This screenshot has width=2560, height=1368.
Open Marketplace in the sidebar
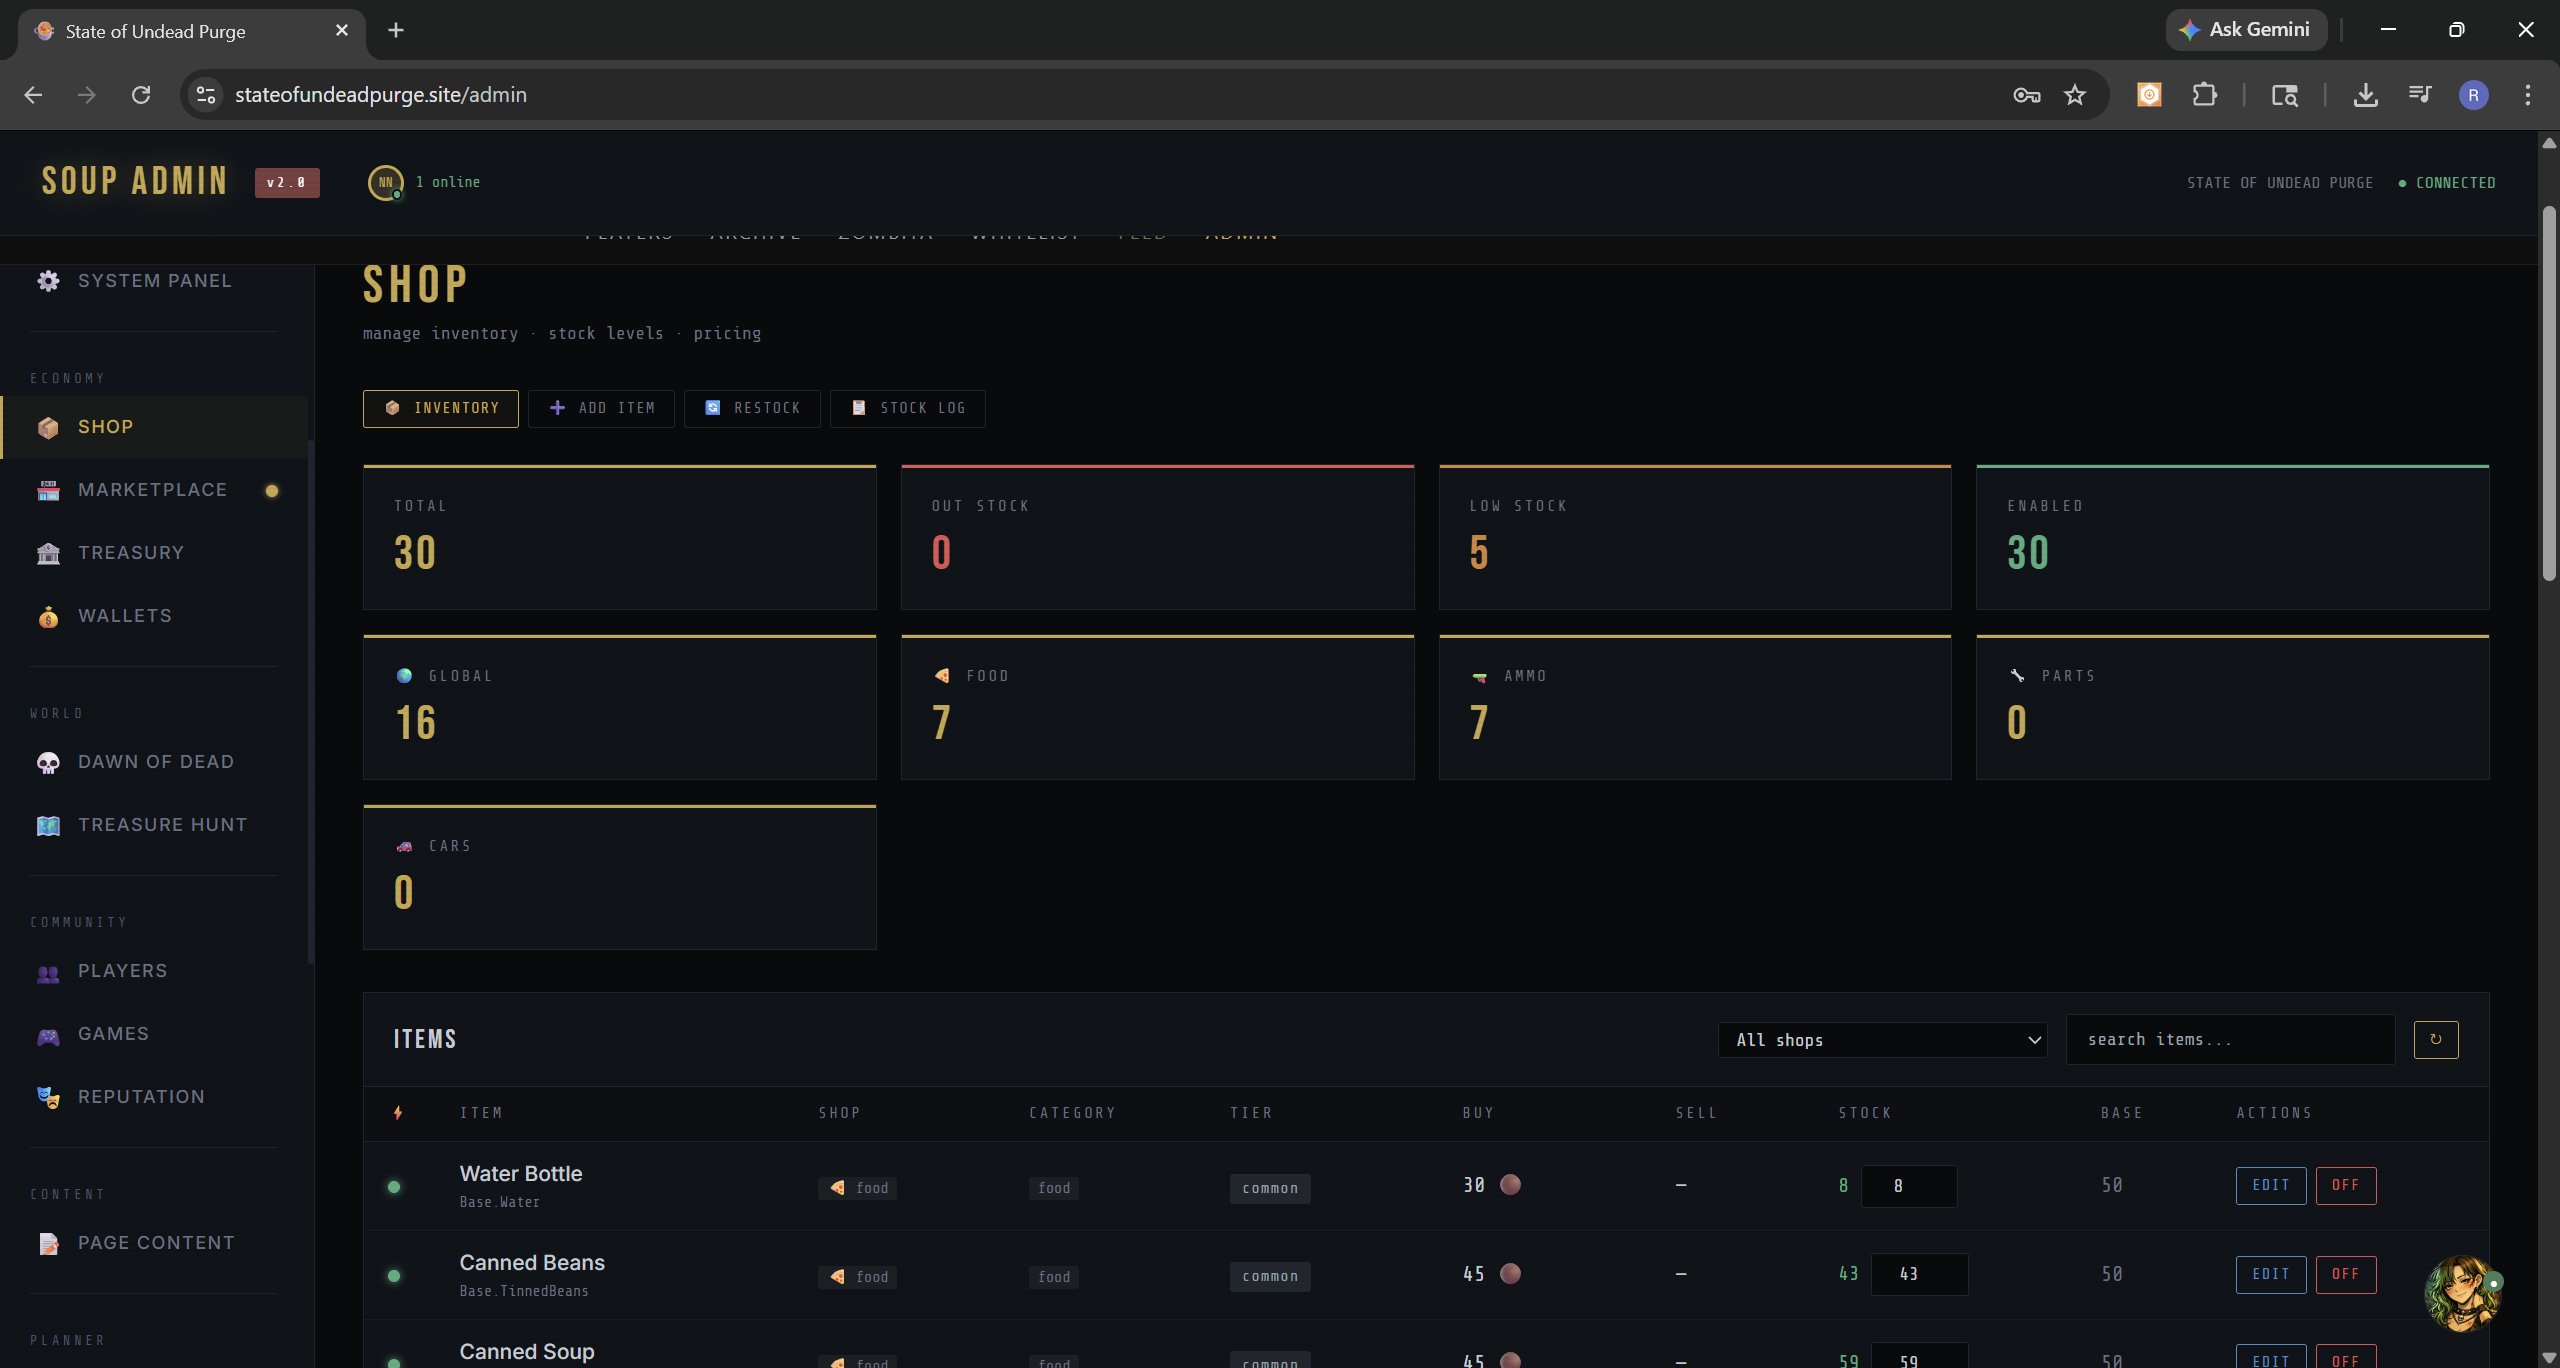[154, 490]
